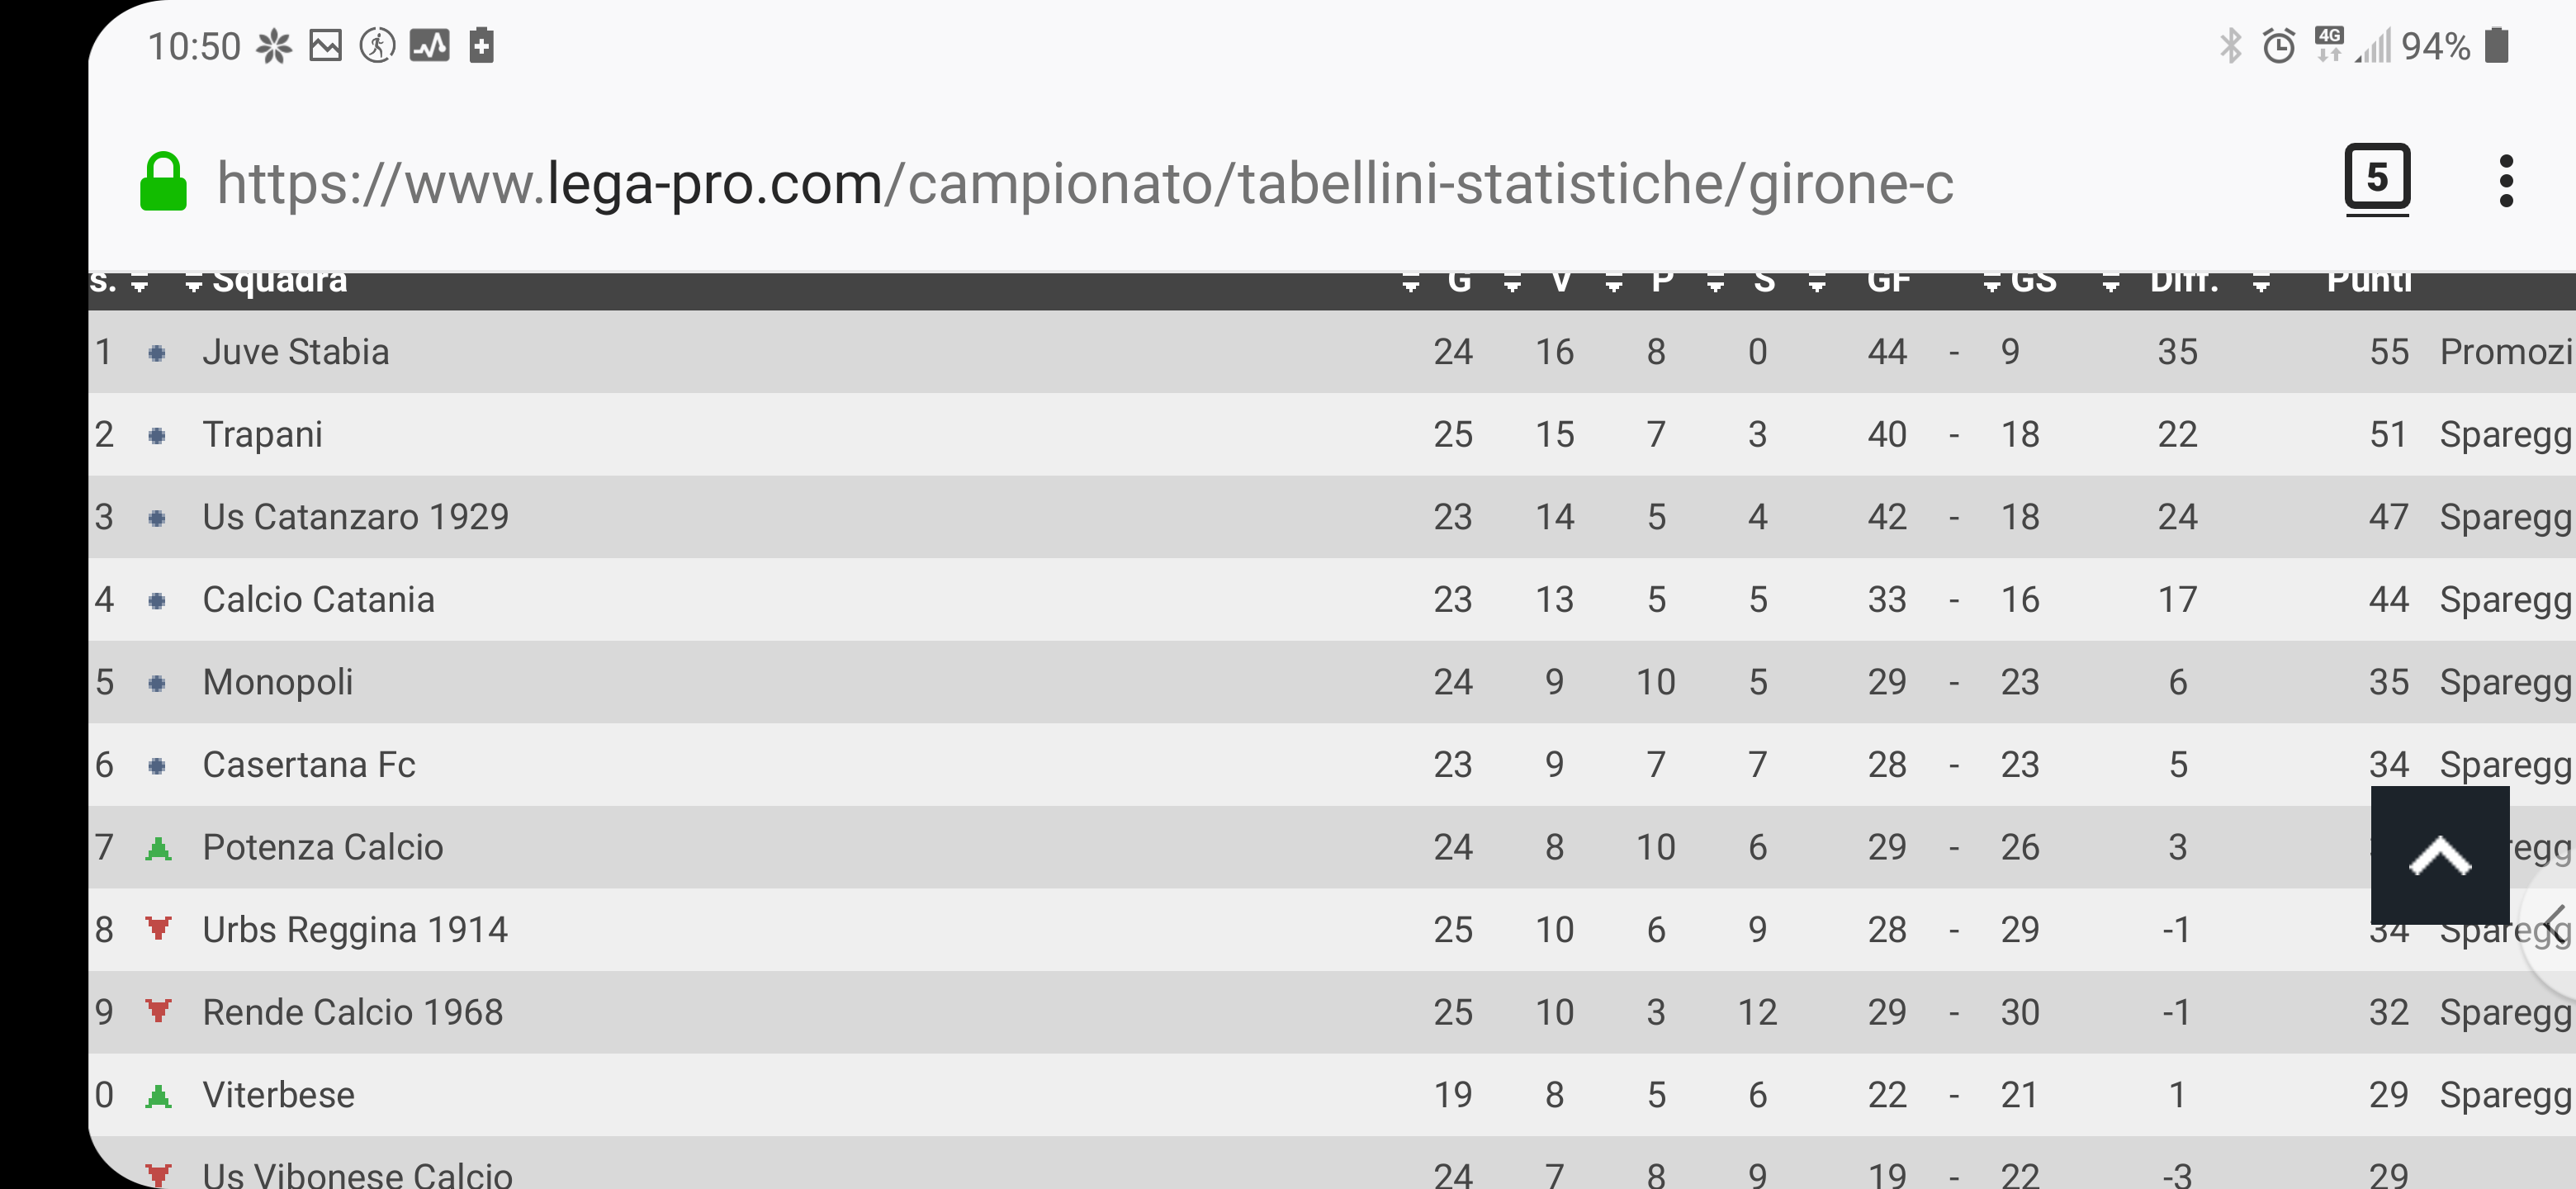Tap the edge panel handle on right side
Image resolution: width=2576 pixels, height=1189 pixels.
2553,925
